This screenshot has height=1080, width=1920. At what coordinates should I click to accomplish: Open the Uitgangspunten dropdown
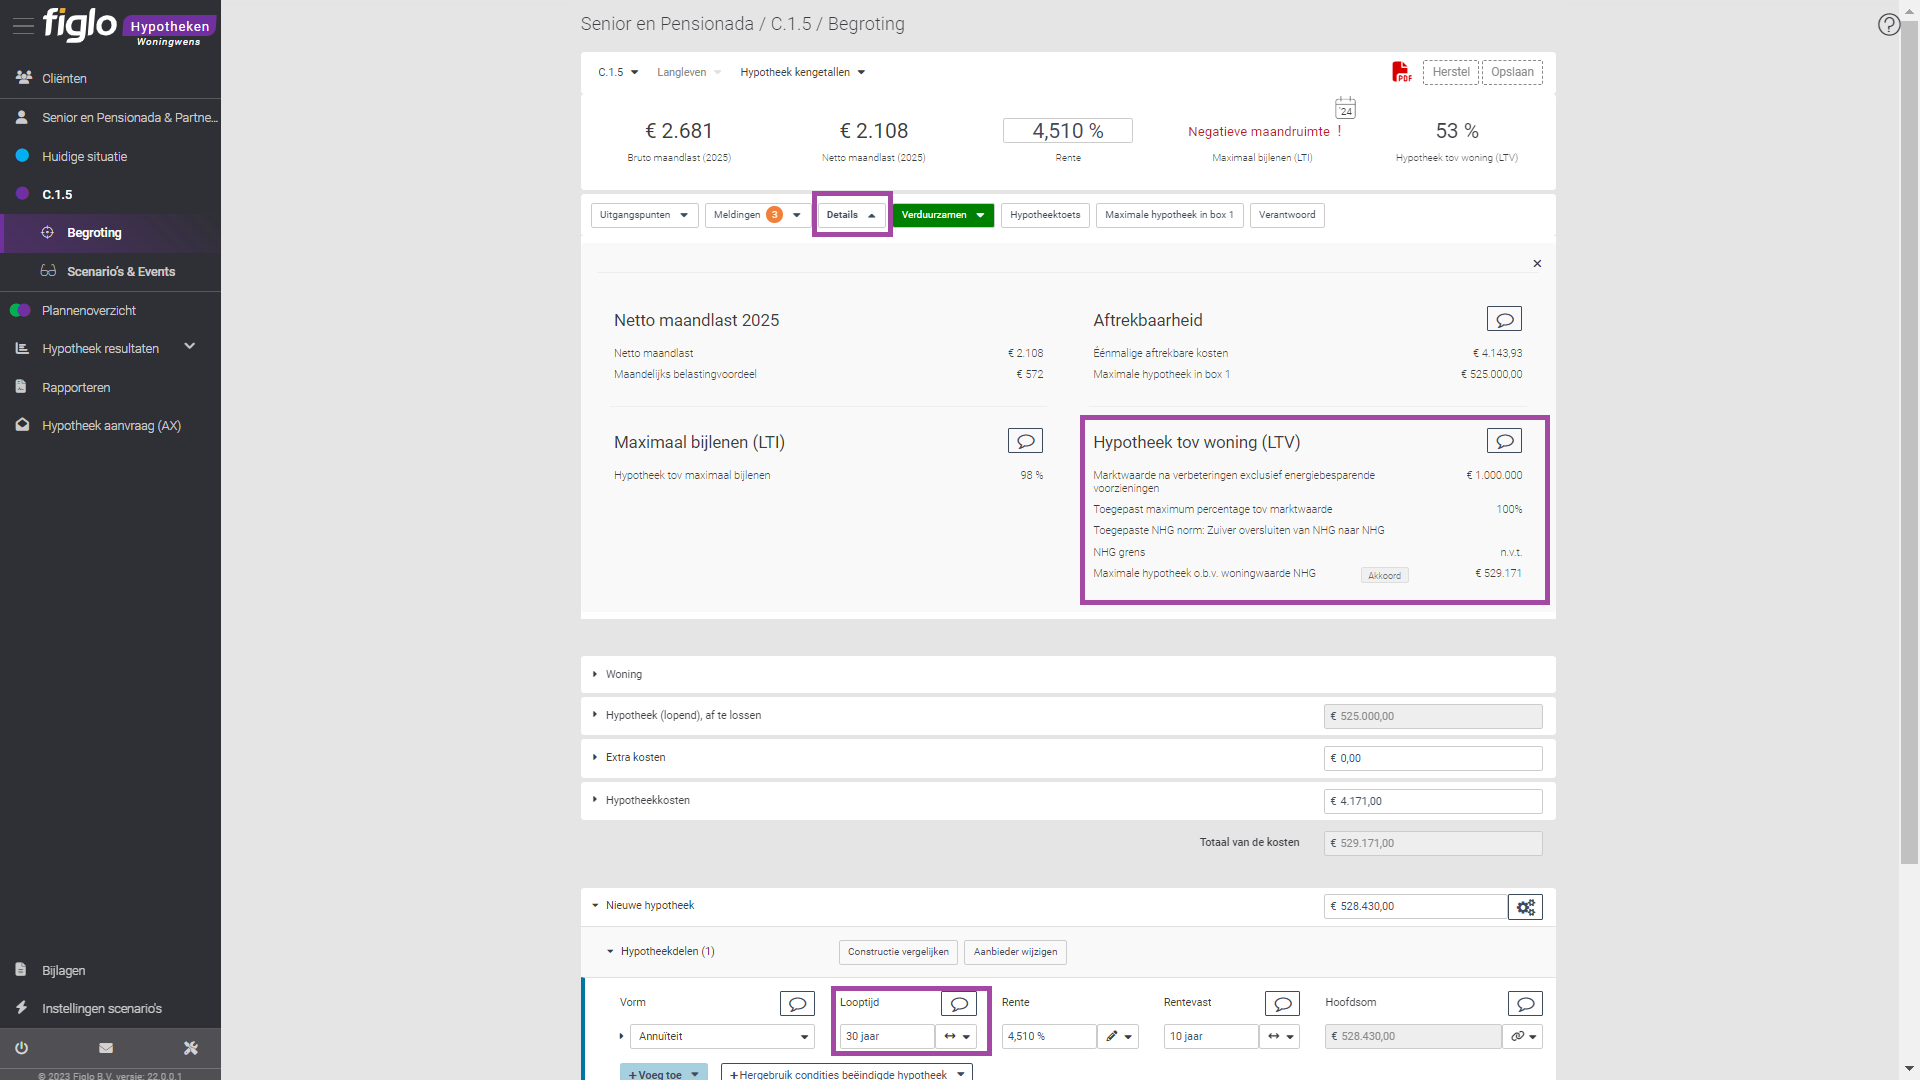pos(644,215)
